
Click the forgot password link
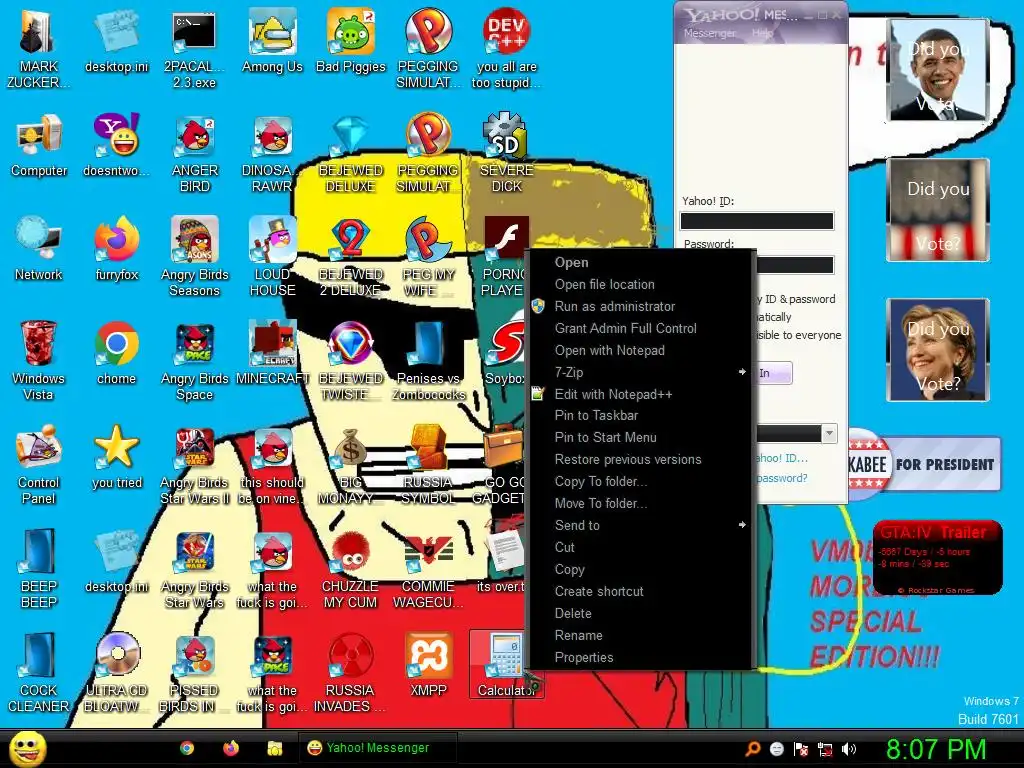click(782, 478)
